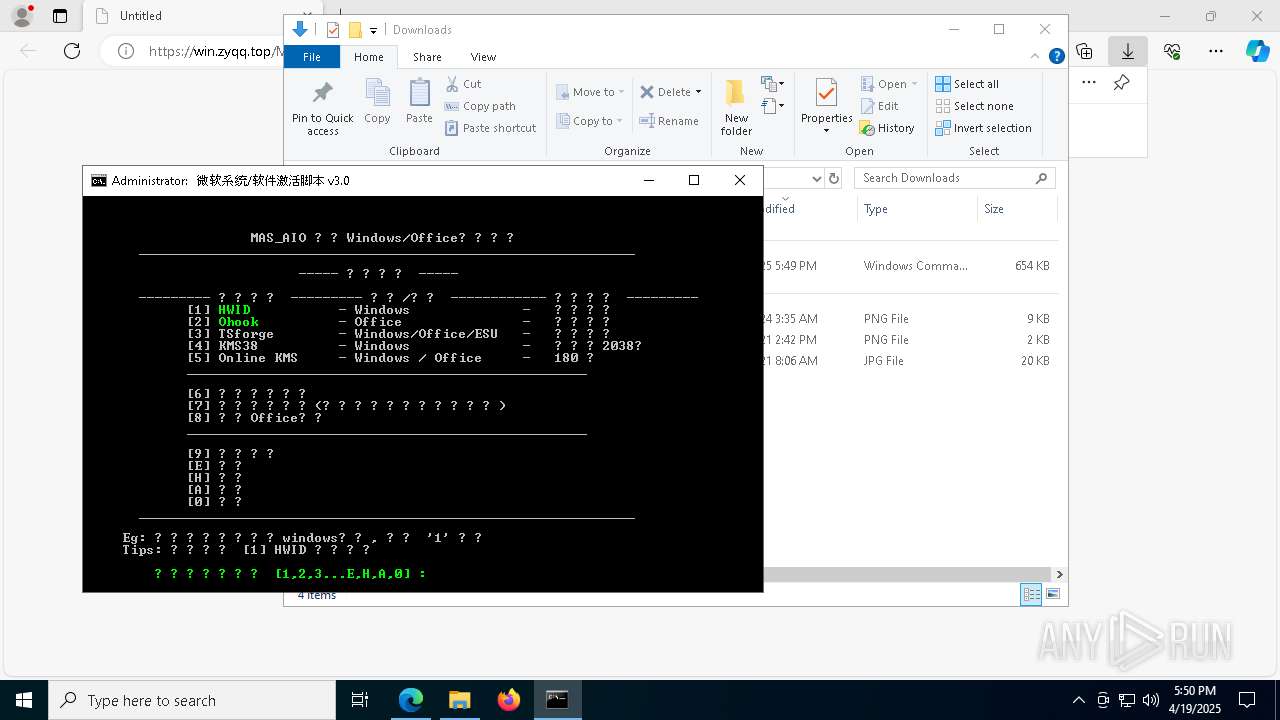Screen dimensions: 1280x720
Task: Click the Properties quick access toolbar icon
Action: pos(333,30)
